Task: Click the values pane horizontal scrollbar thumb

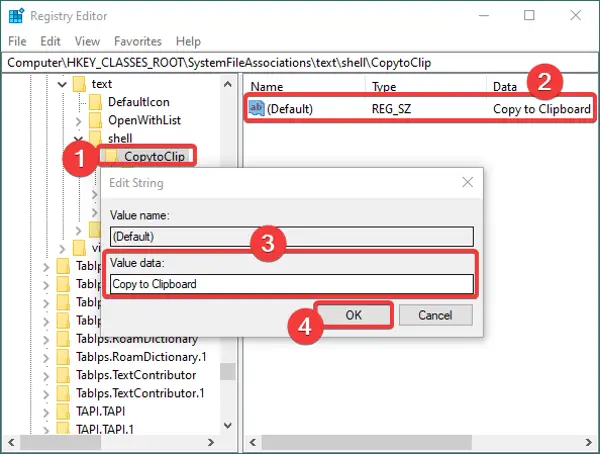Action: pos(366,443)
